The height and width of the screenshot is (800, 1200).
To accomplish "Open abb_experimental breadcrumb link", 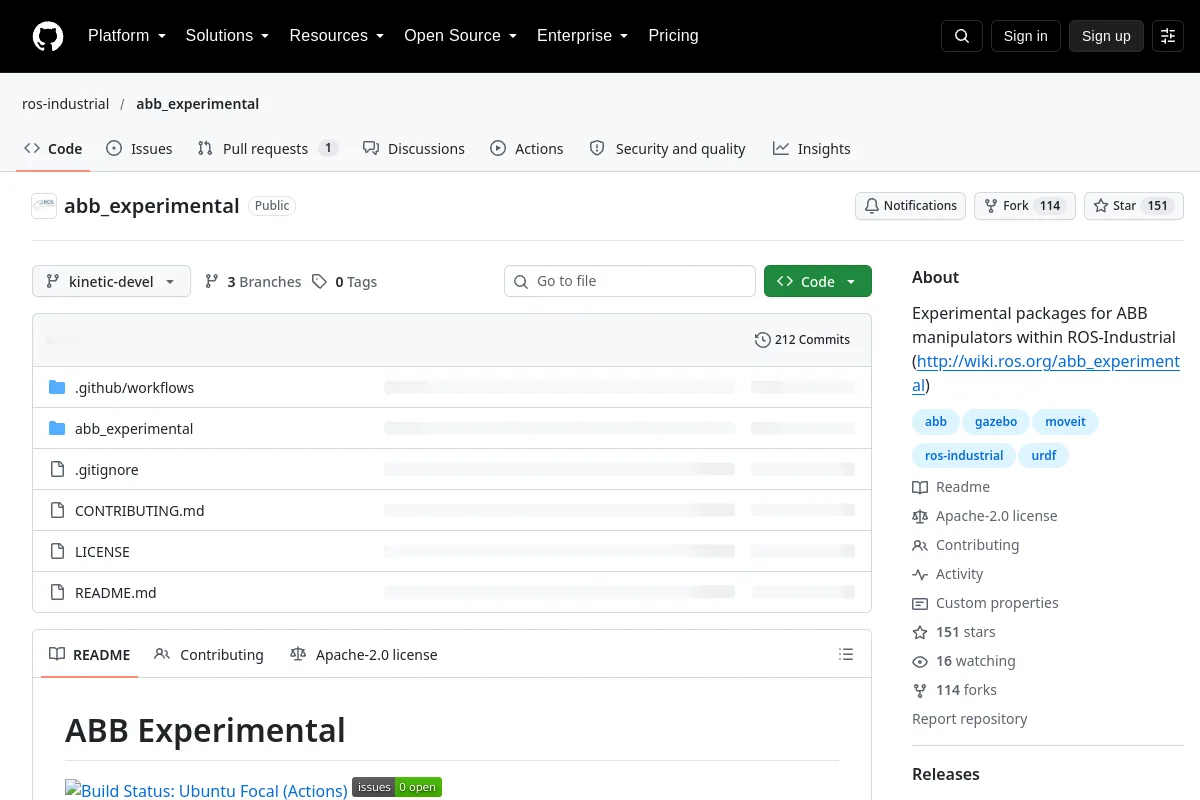I will coord(198,104).
